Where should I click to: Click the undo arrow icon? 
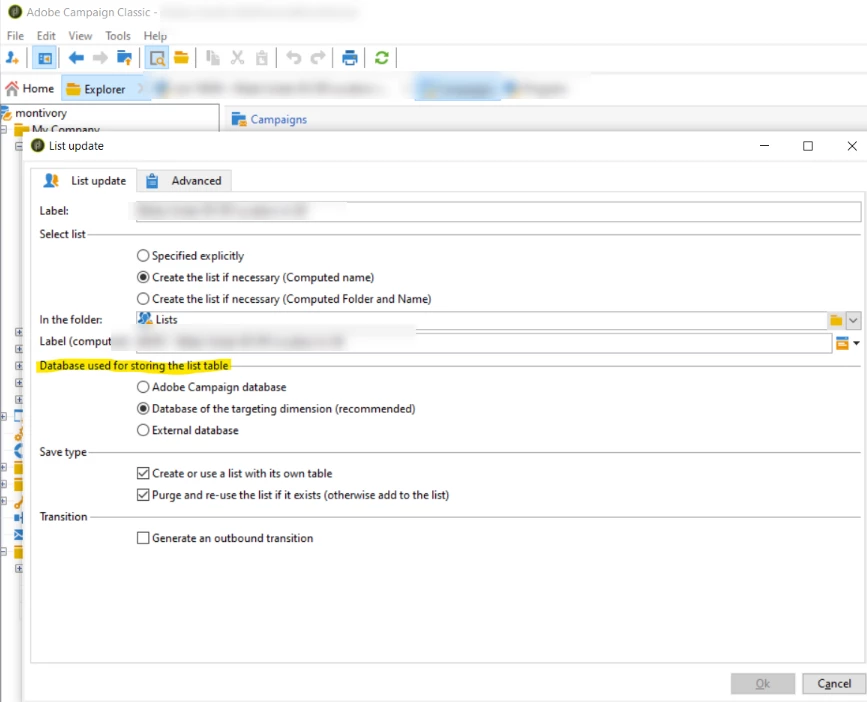click(294, 57)
